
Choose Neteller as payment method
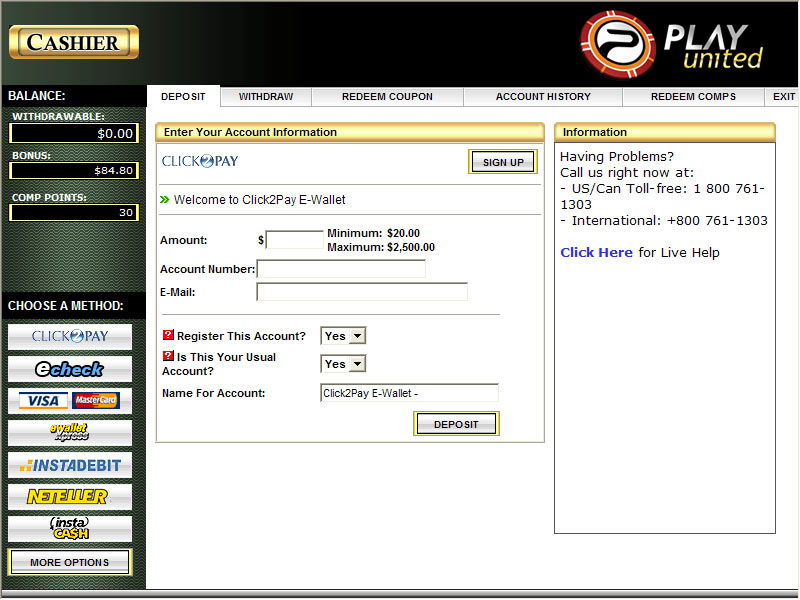[70, 497]
